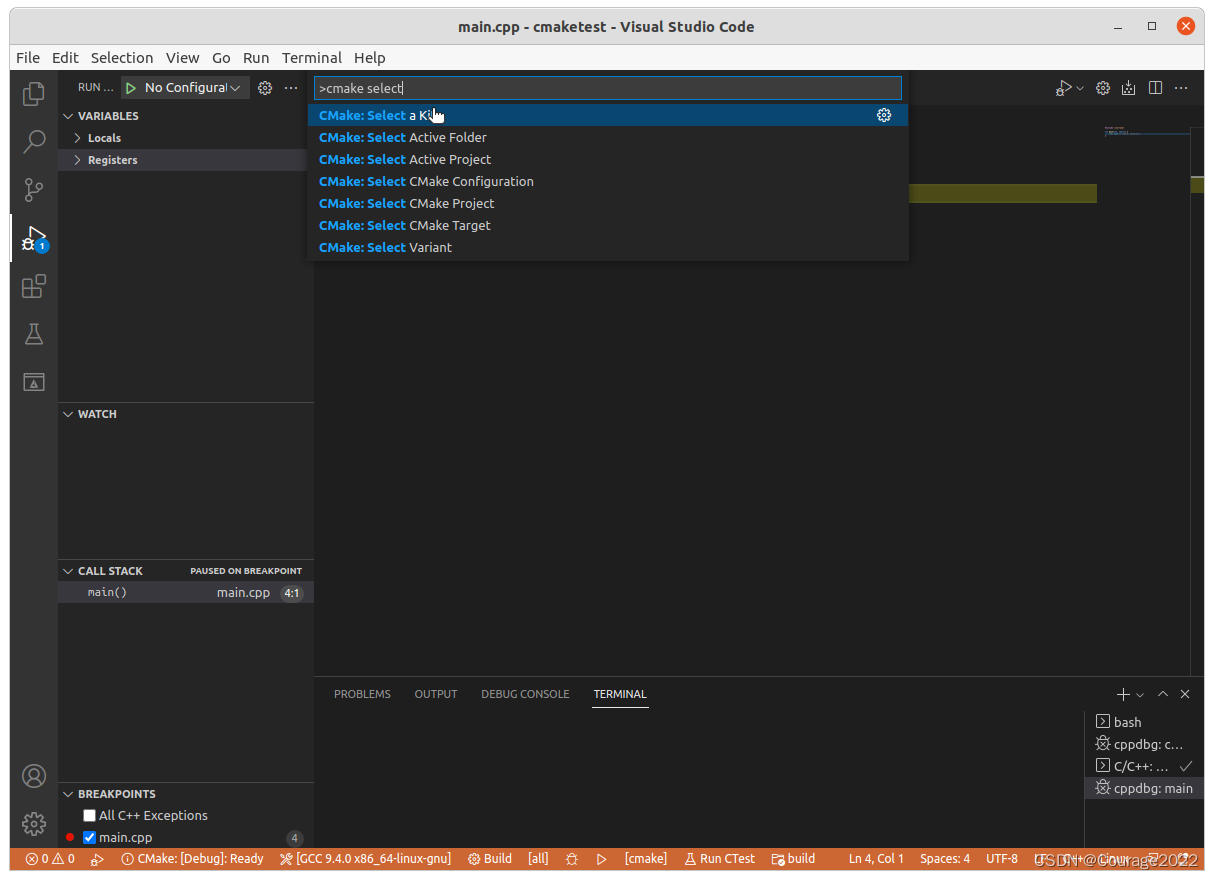
Task: Open the Terminal menu
Action: 312,58
